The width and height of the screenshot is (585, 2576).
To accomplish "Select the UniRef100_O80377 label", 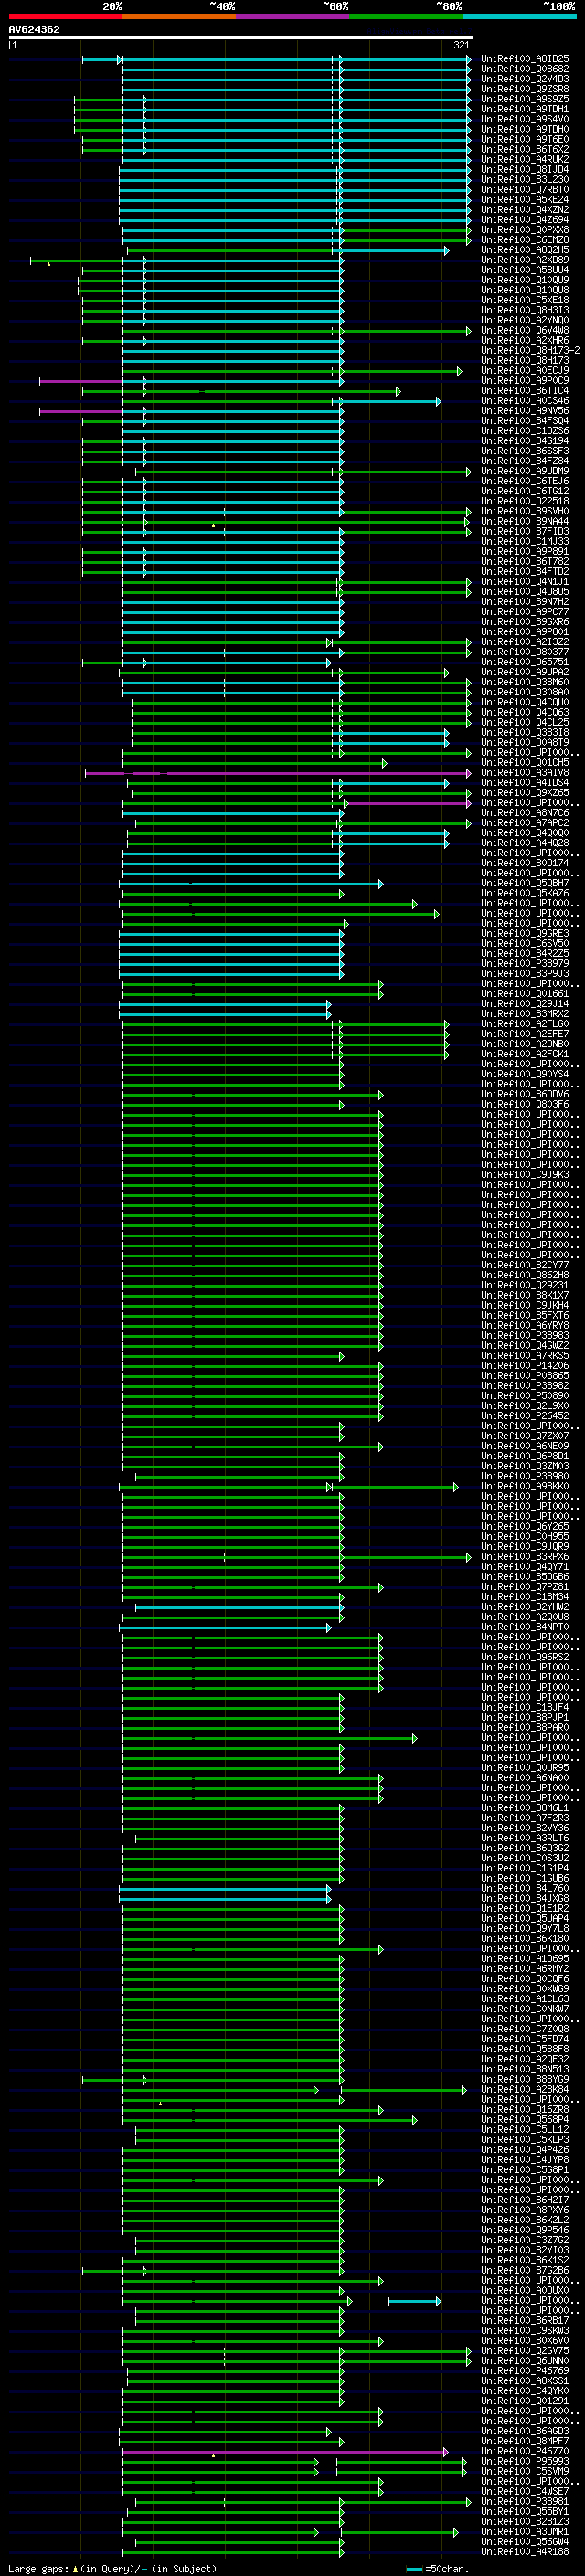I will [525, 652].
